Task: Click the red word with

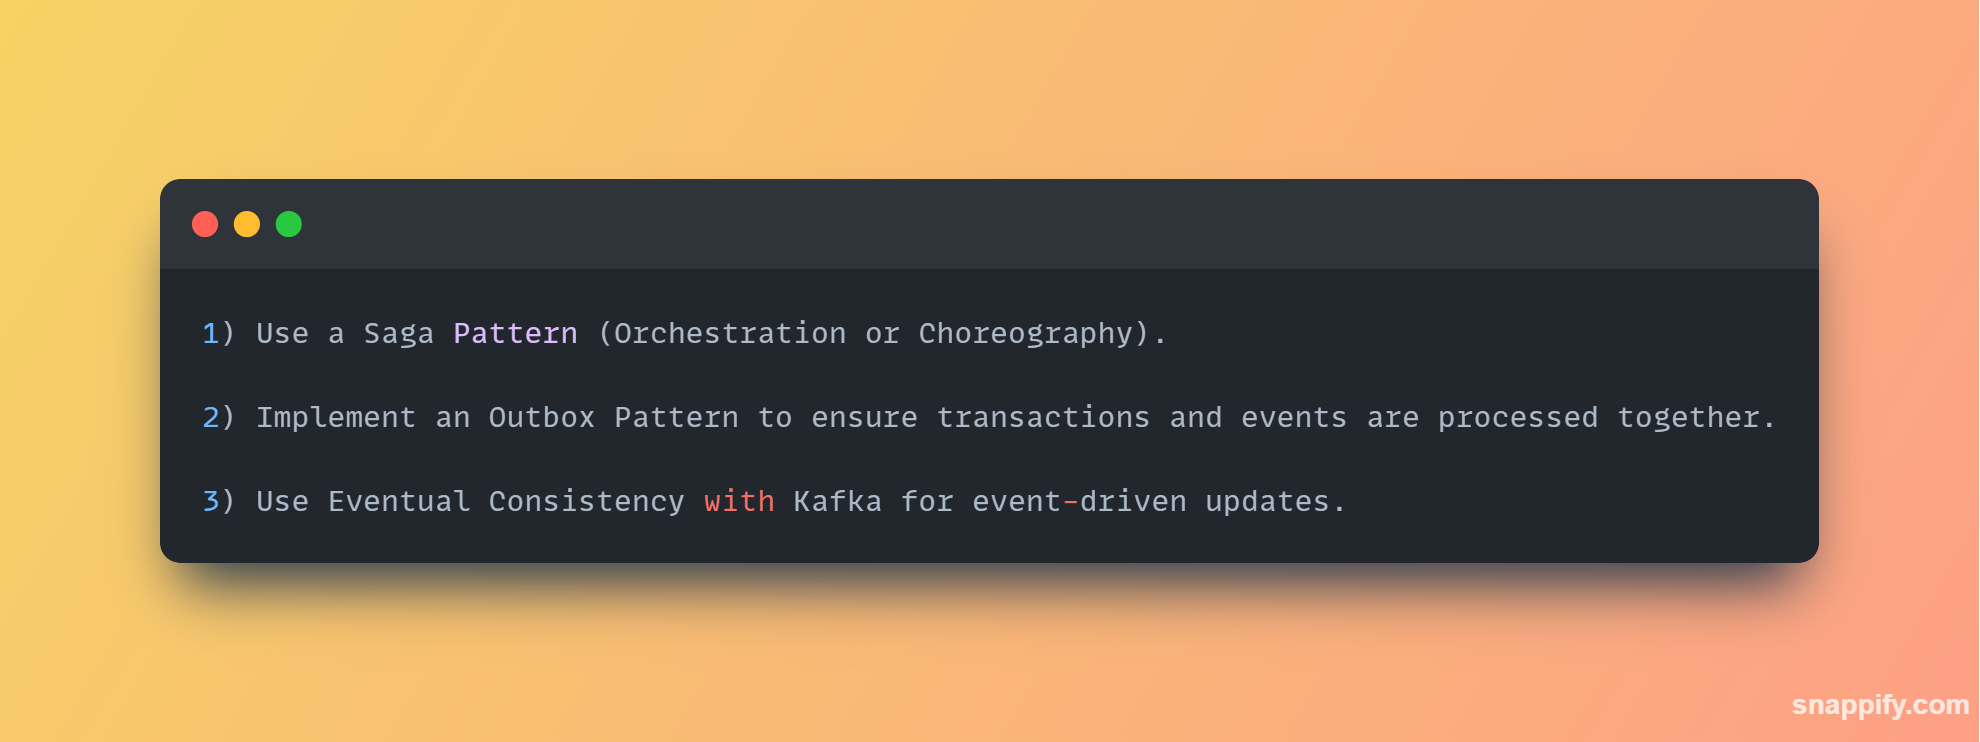Action: [739, 501]
